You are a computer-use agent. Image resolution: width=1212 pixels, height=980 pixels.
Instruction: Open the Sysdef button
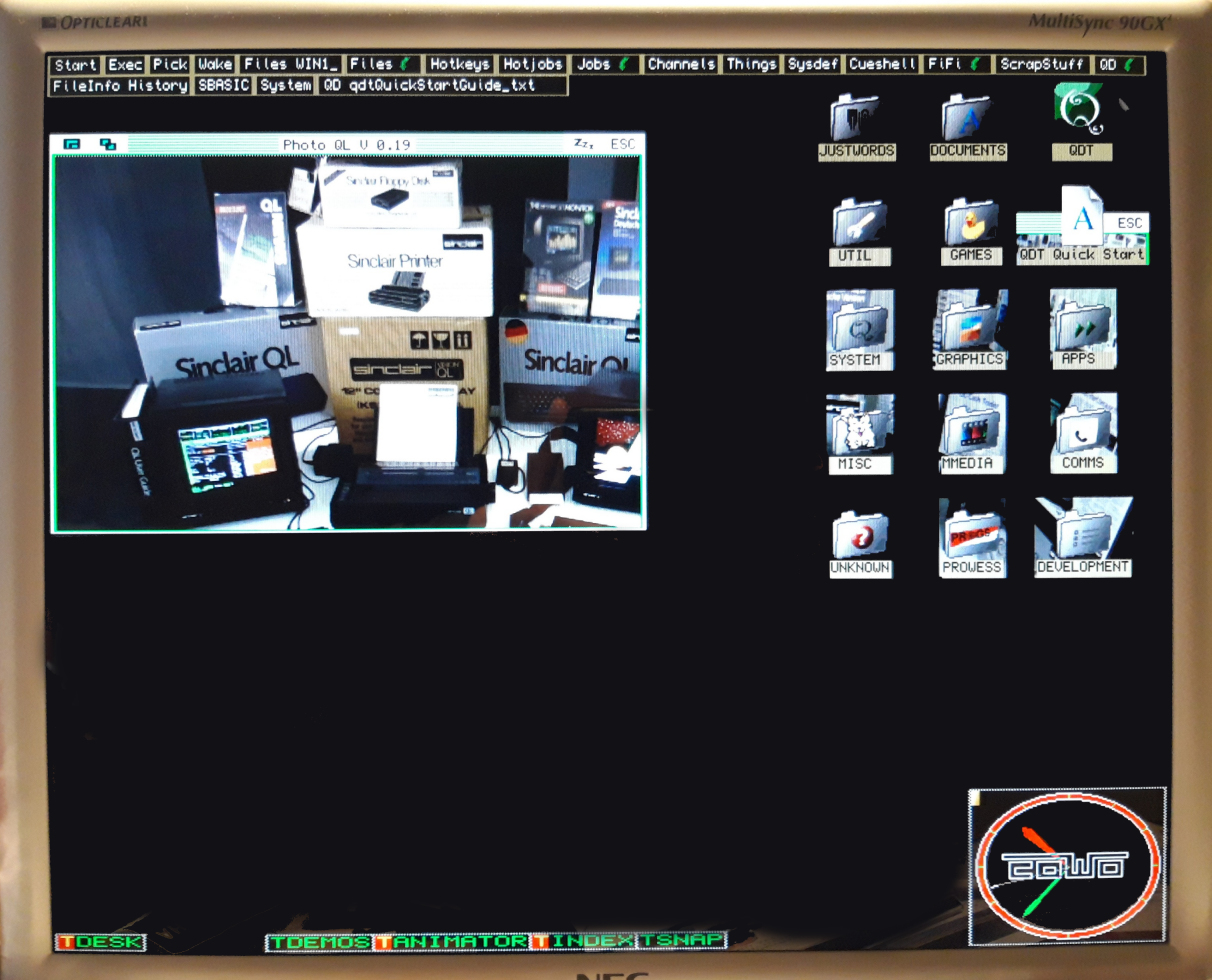click(813, 64)
